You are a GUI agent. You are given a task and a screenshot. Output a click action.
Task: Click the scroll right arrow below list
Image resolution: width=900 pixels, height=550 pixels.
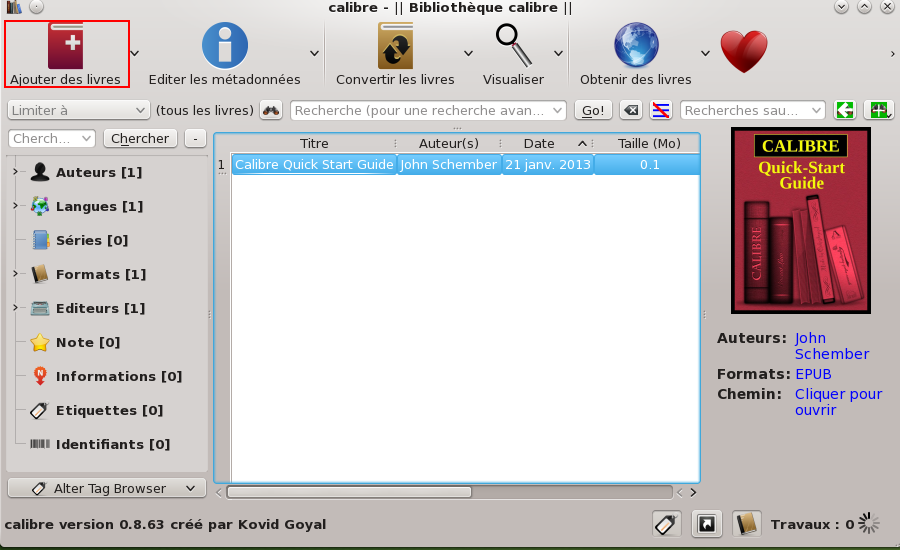point(693,493)
